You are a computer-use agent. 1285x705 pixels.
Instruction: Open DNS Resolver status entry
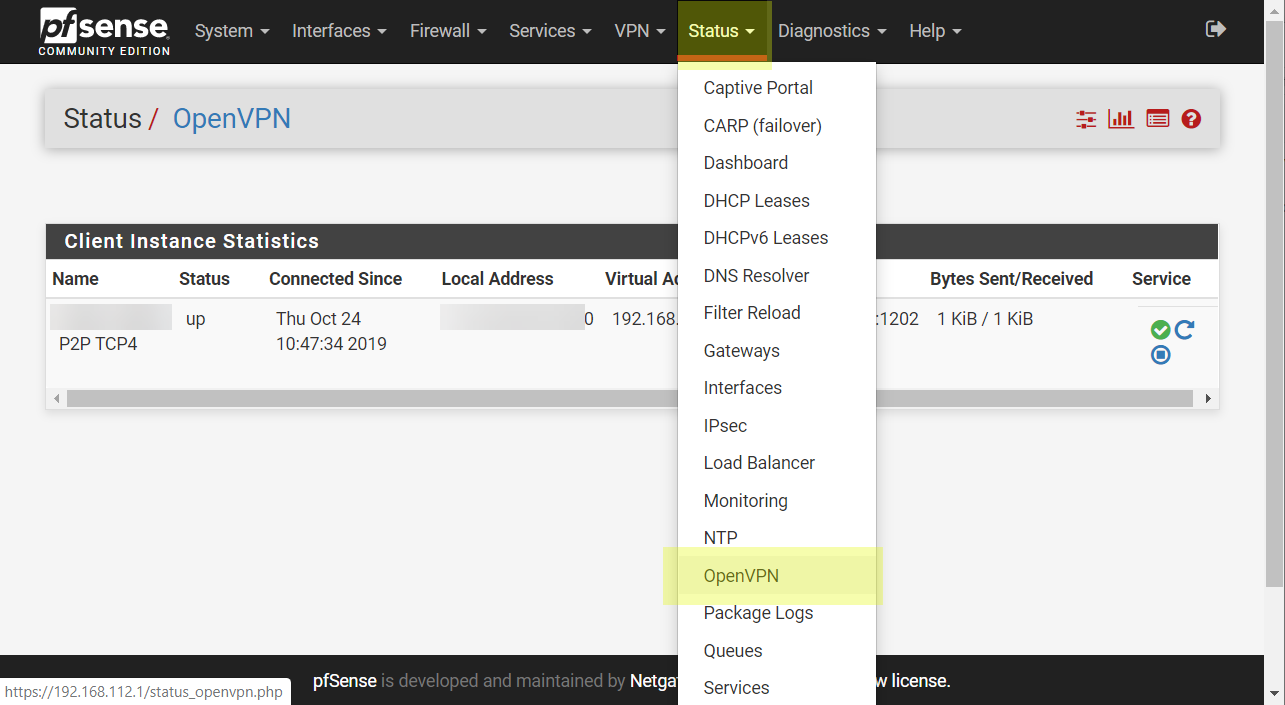tap(777, 276)
